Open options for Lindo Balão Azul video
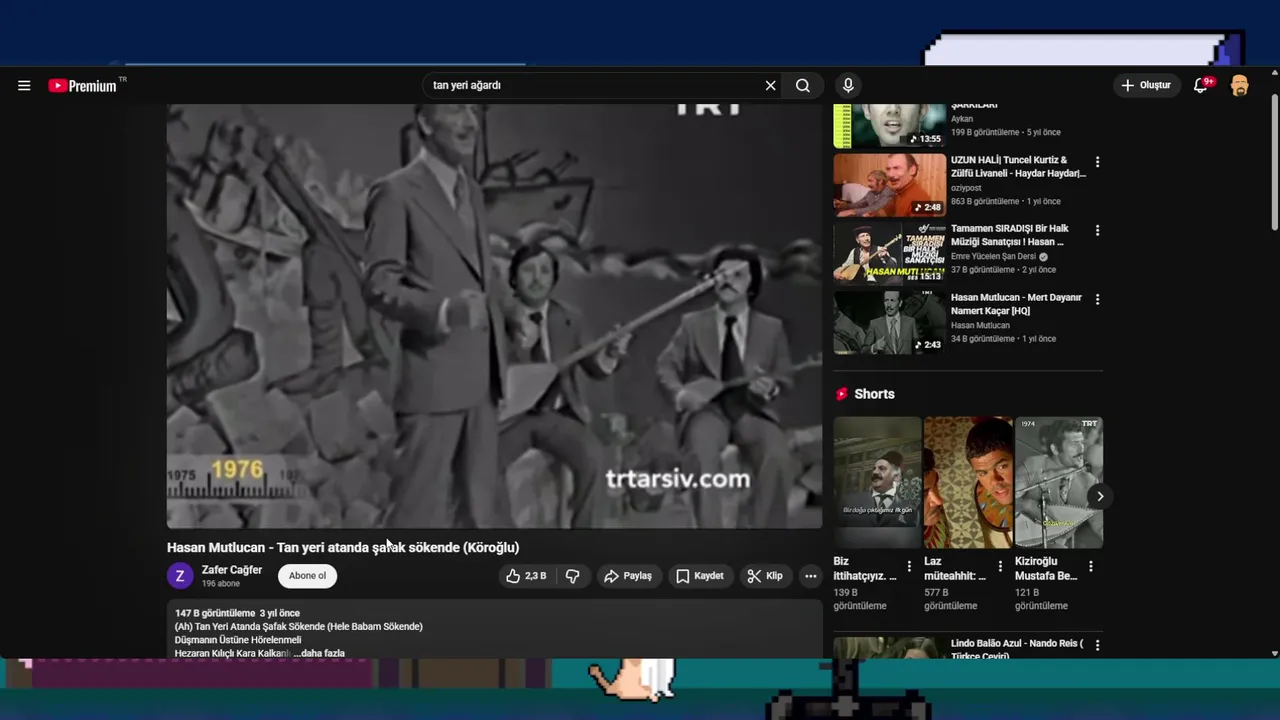The height and width of the screenshot is (720, 1280). click(1097, 646)
